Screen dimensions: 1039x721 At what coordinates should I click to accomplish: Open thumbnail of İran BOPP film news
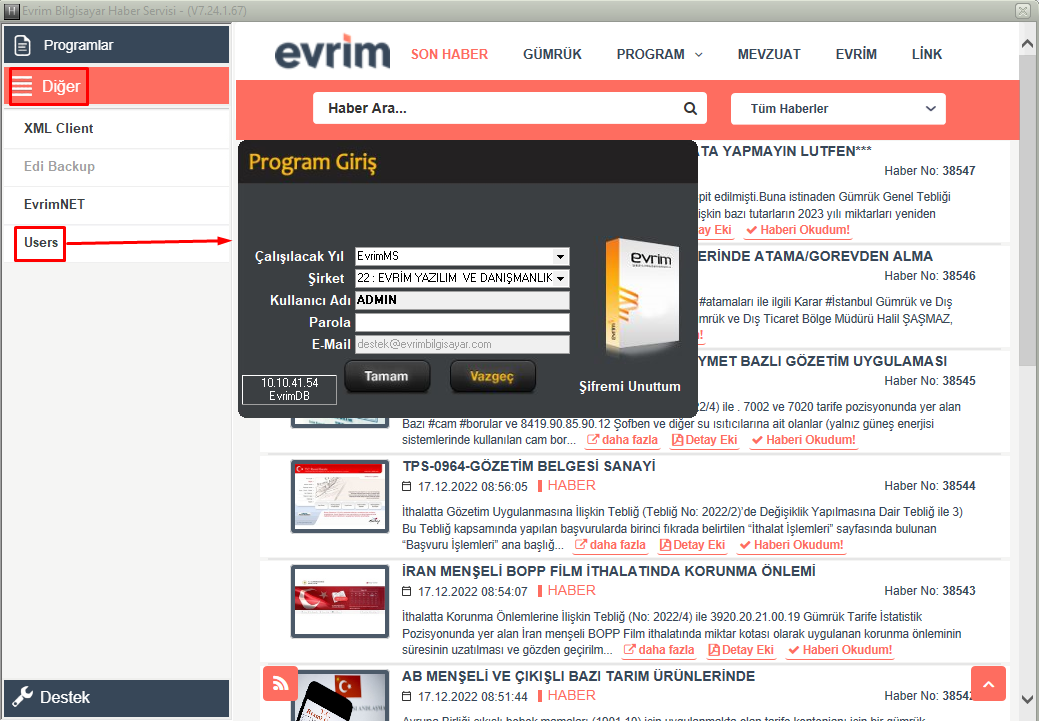[x=340, y=601]
